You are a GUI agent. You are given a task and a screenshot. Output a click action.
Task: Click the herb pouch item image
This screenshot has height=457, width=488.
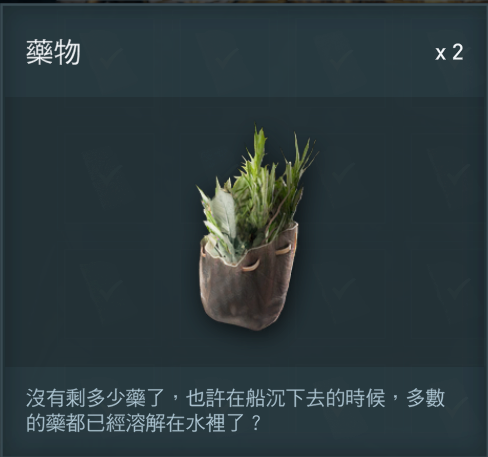tap(255, 227)
